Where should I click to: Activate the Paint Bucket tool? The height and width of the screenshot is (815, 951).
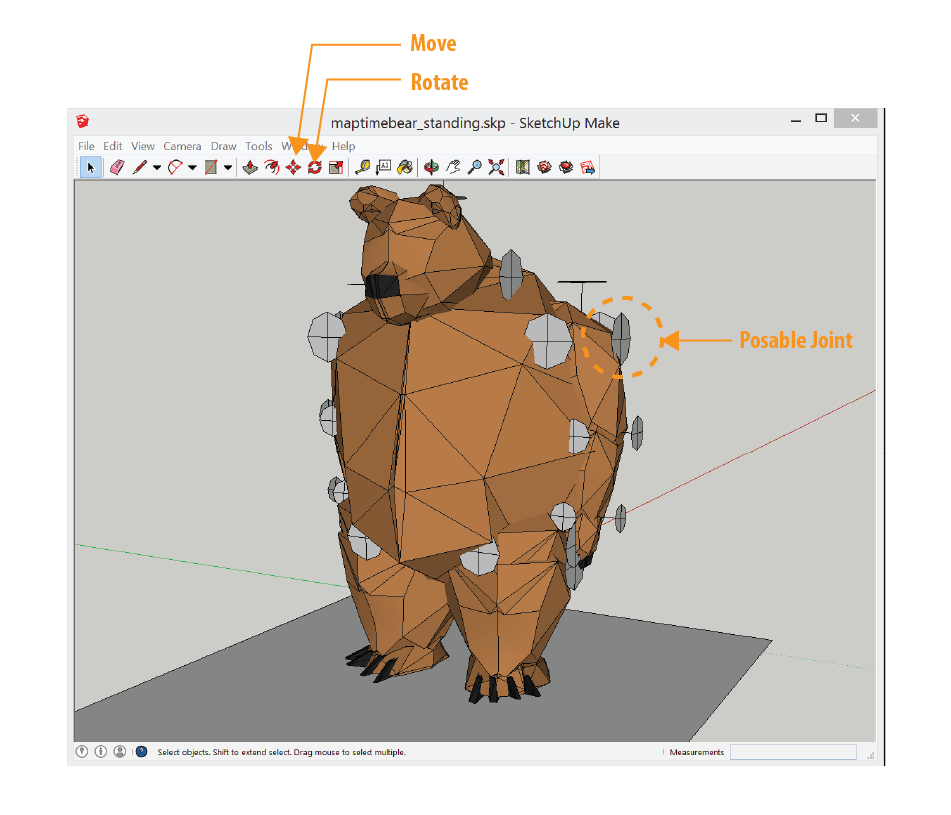pos(405,167)
